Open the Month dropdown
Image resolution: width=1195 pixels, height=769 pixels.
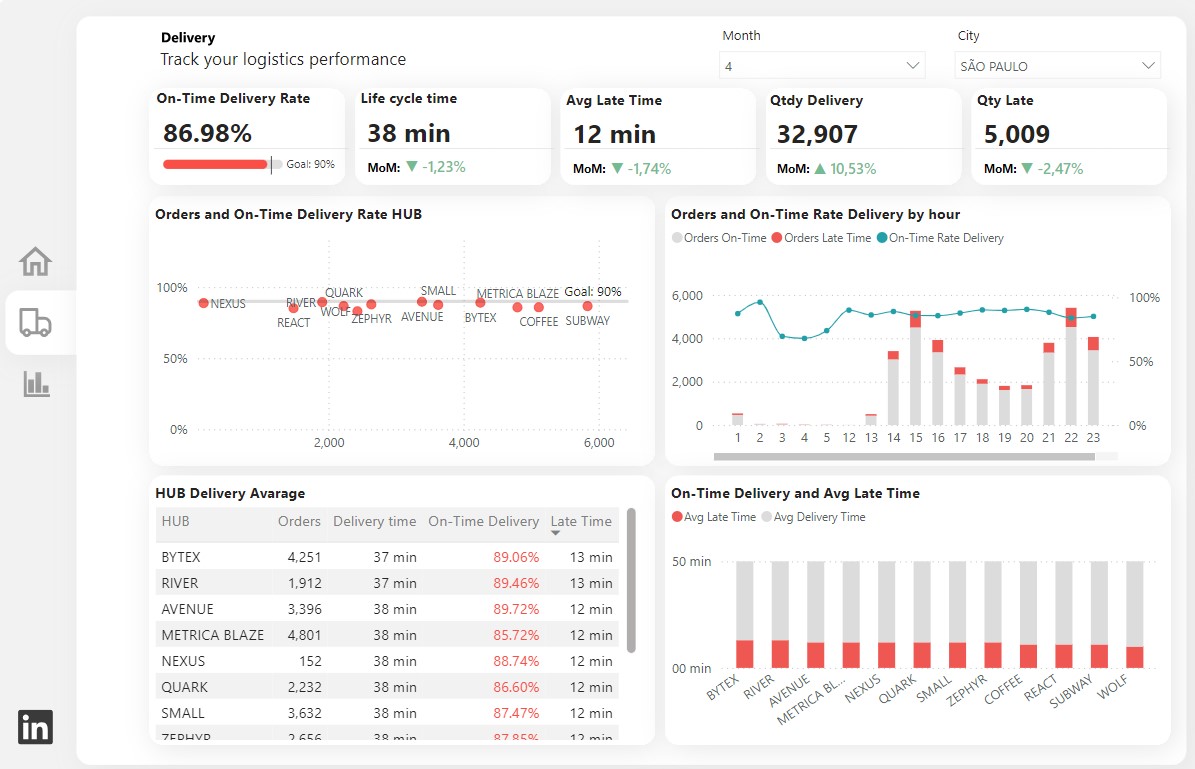822,66
